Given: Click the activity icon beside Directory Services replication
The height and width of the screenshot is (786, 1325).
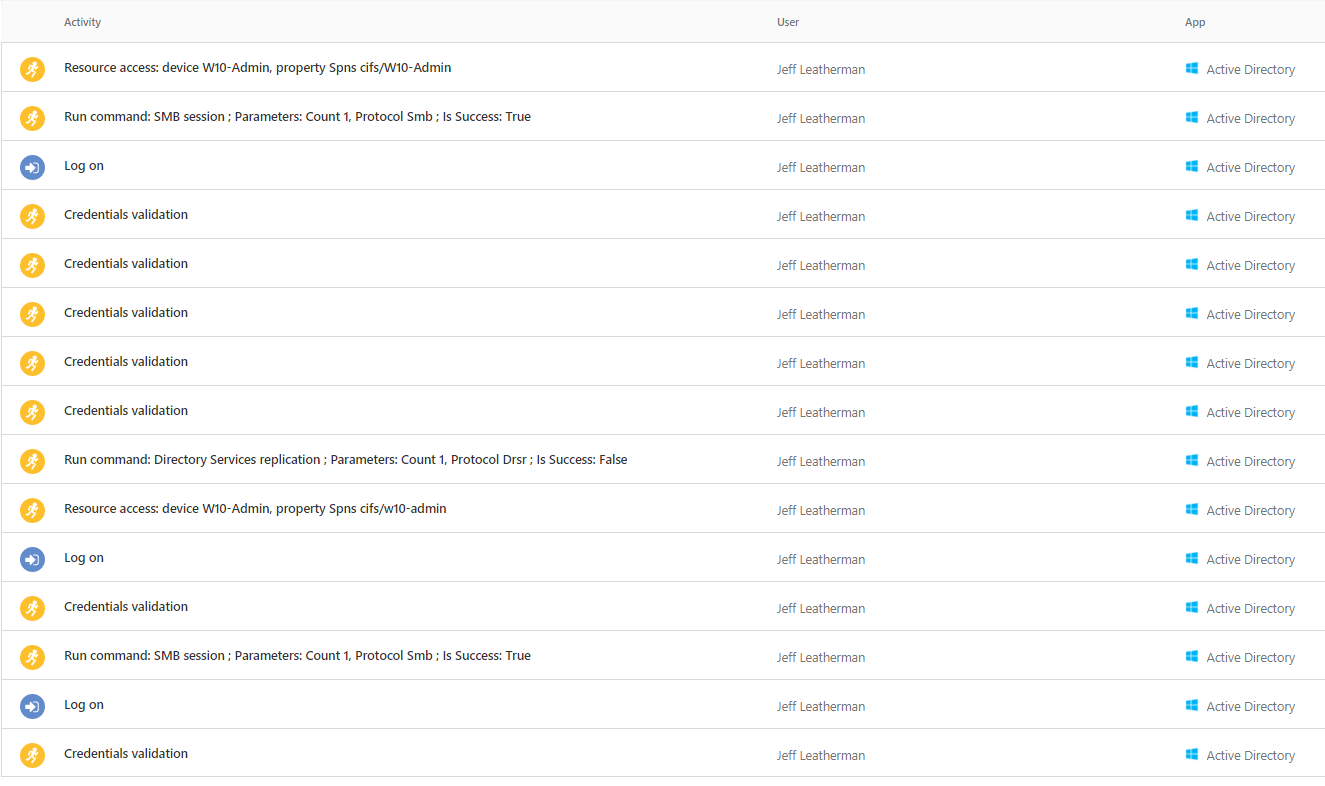Looking at the screenshot, I should pos(32,461).
